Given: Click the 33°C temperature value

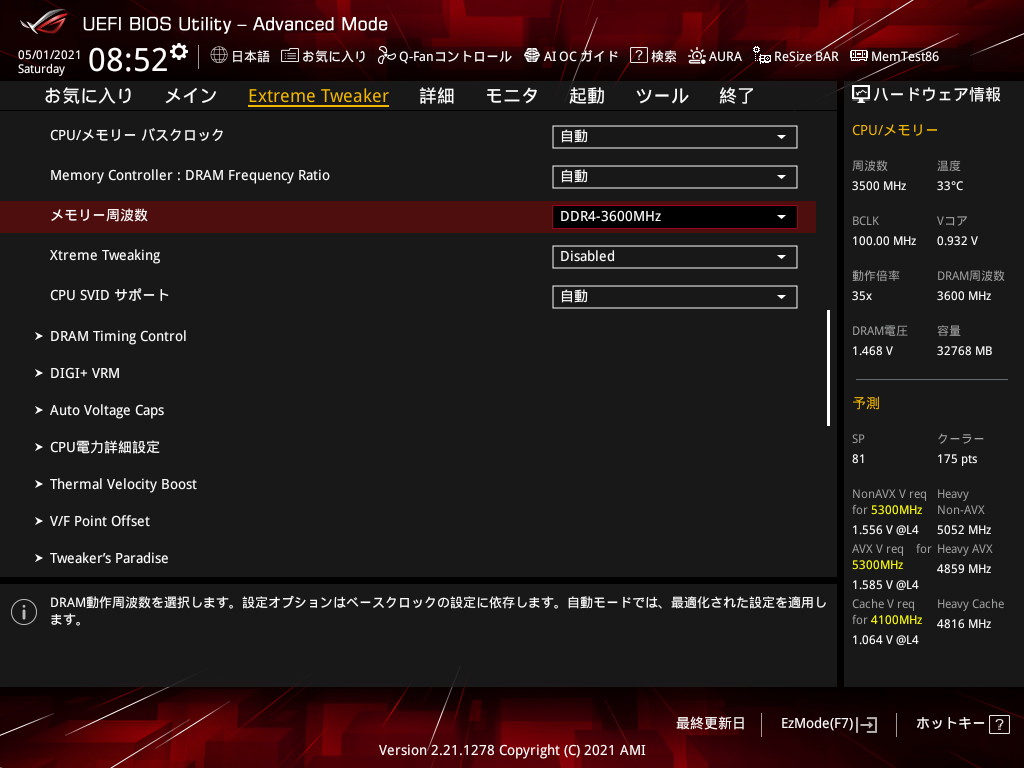Looking at the screenshot, I should coord(950,186).
